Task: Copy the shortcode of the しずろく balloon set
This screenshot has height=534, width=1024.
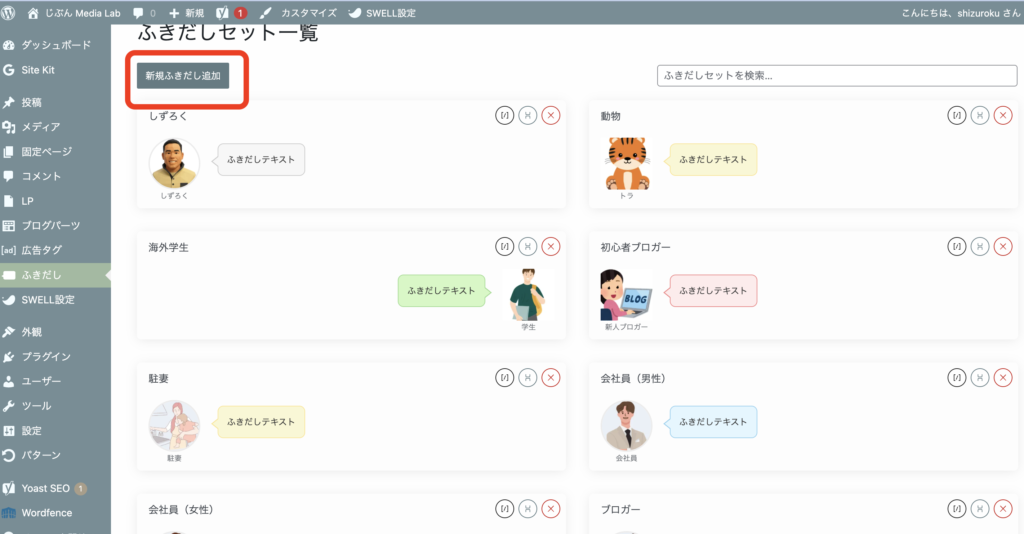Action: pyautogui.click(x=505, y=116)
